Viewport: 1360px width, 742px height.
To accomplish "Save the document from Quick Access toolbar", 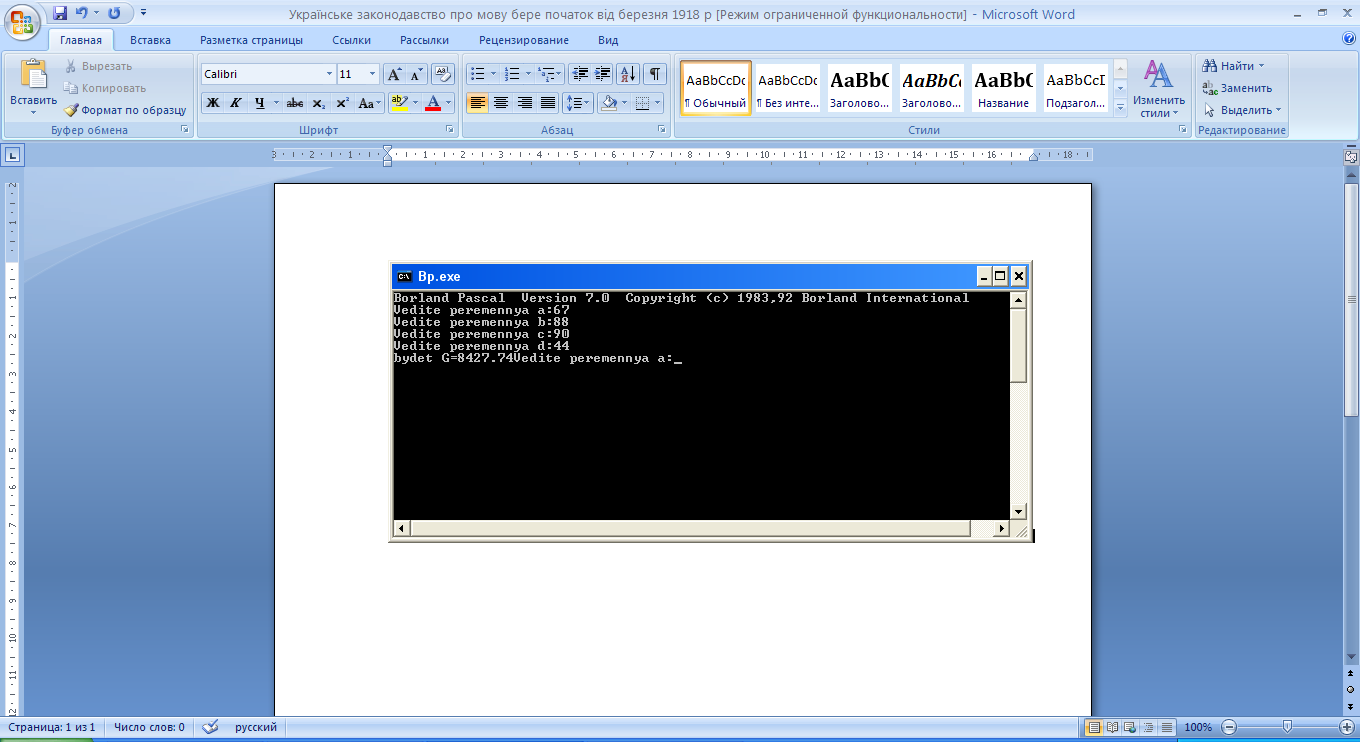I will pyautogui.click(x=60, y=14).
